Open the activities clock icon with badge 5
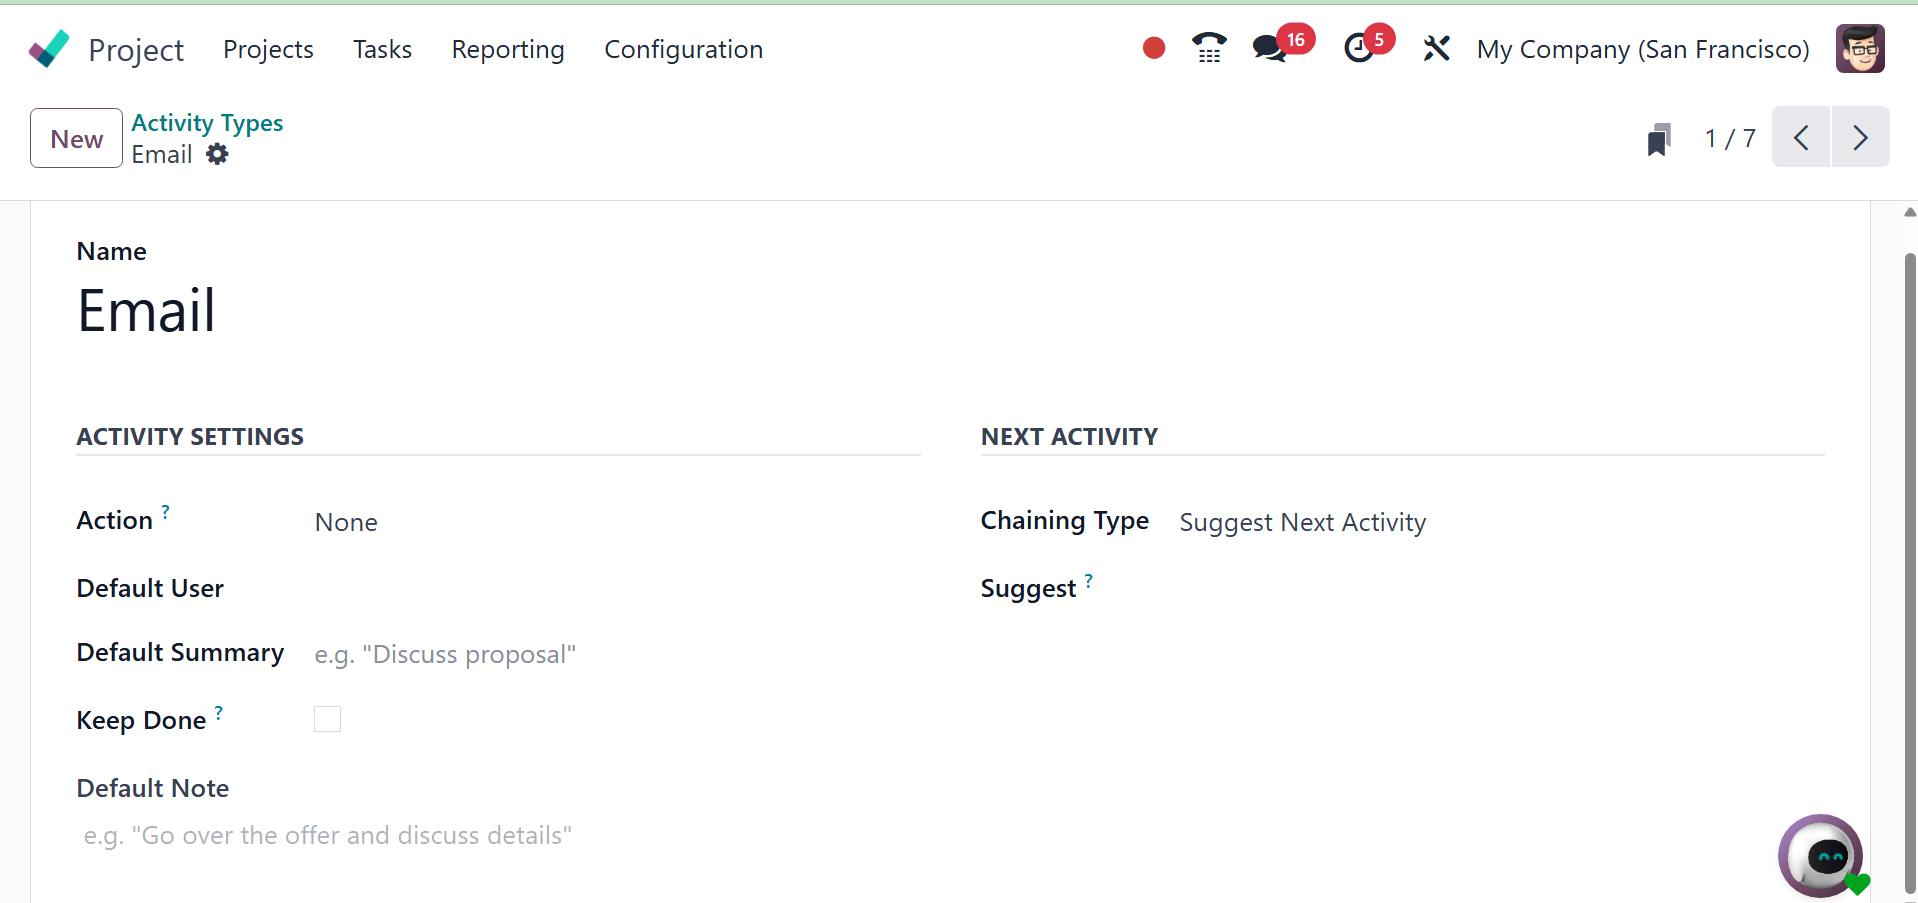 point(1359,48)
